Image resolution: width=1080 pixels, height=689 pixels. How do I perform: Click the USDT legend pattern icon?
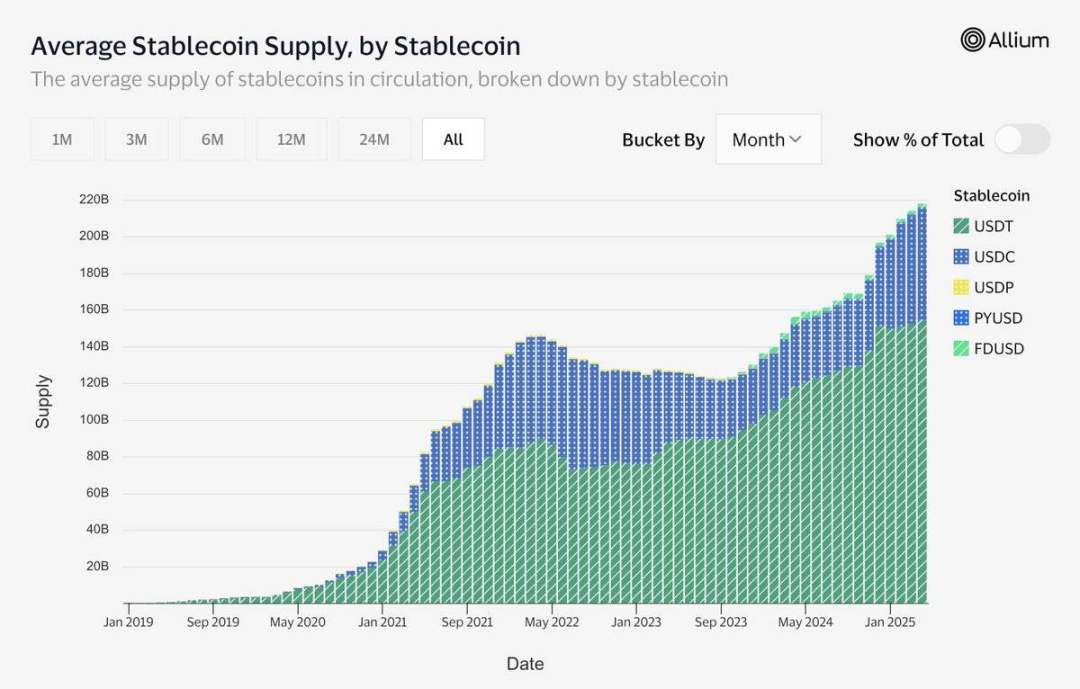[961, 227]
